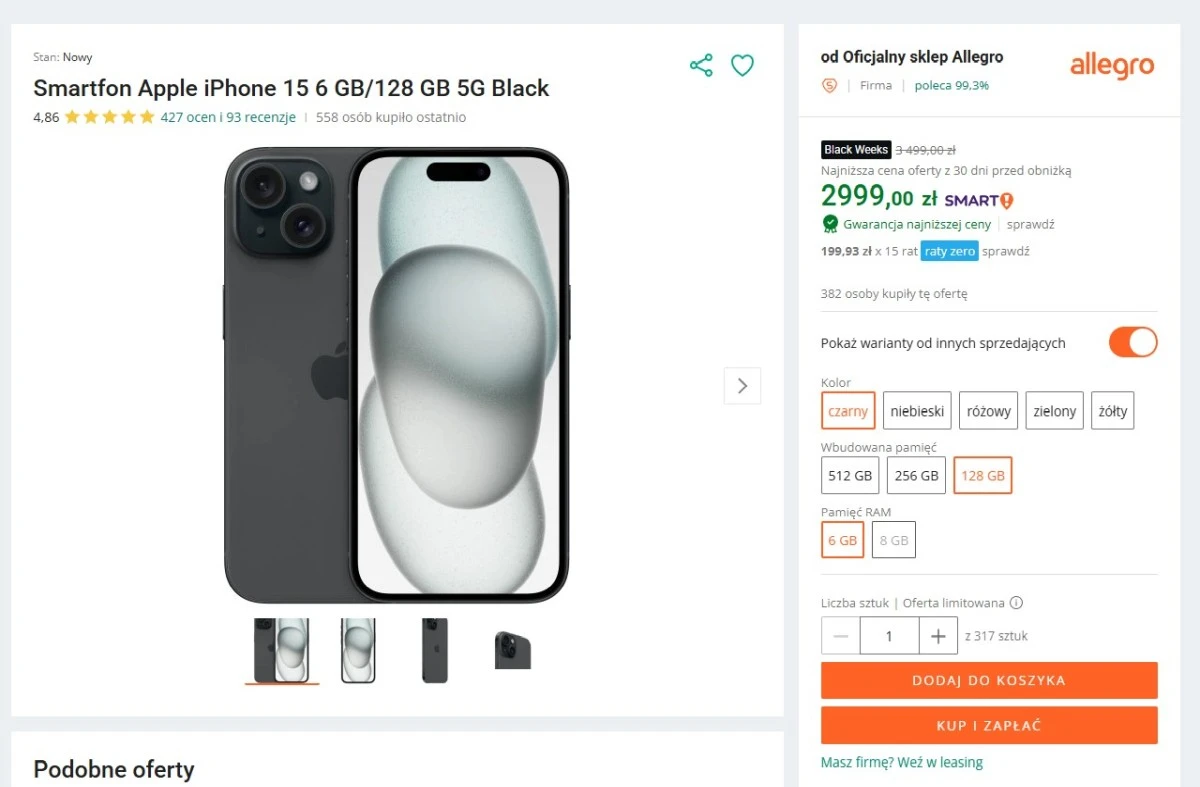
Task: Click the green Gwarancja najniższej ceny checkmark icon
Action: (830, 224)
